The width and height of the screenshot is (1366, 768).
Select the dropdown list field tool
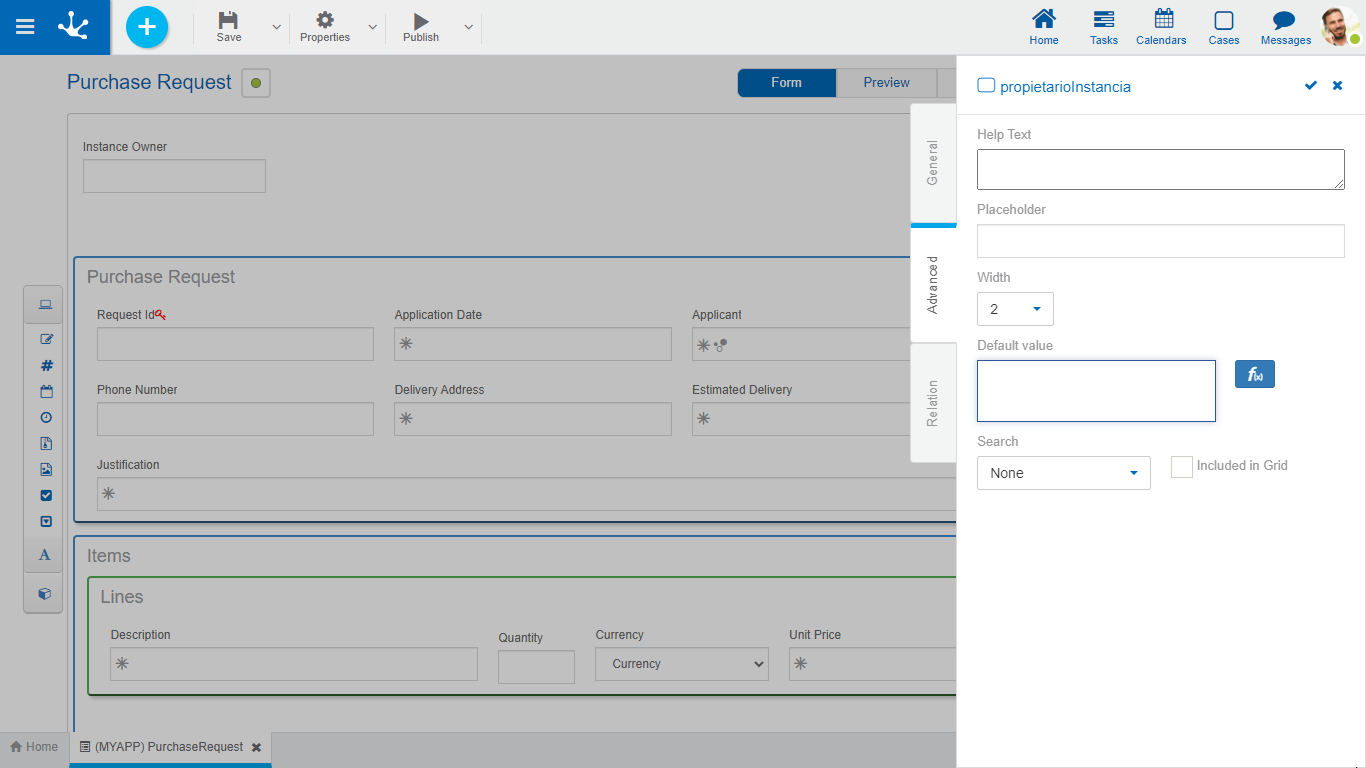tap(45, 521)
